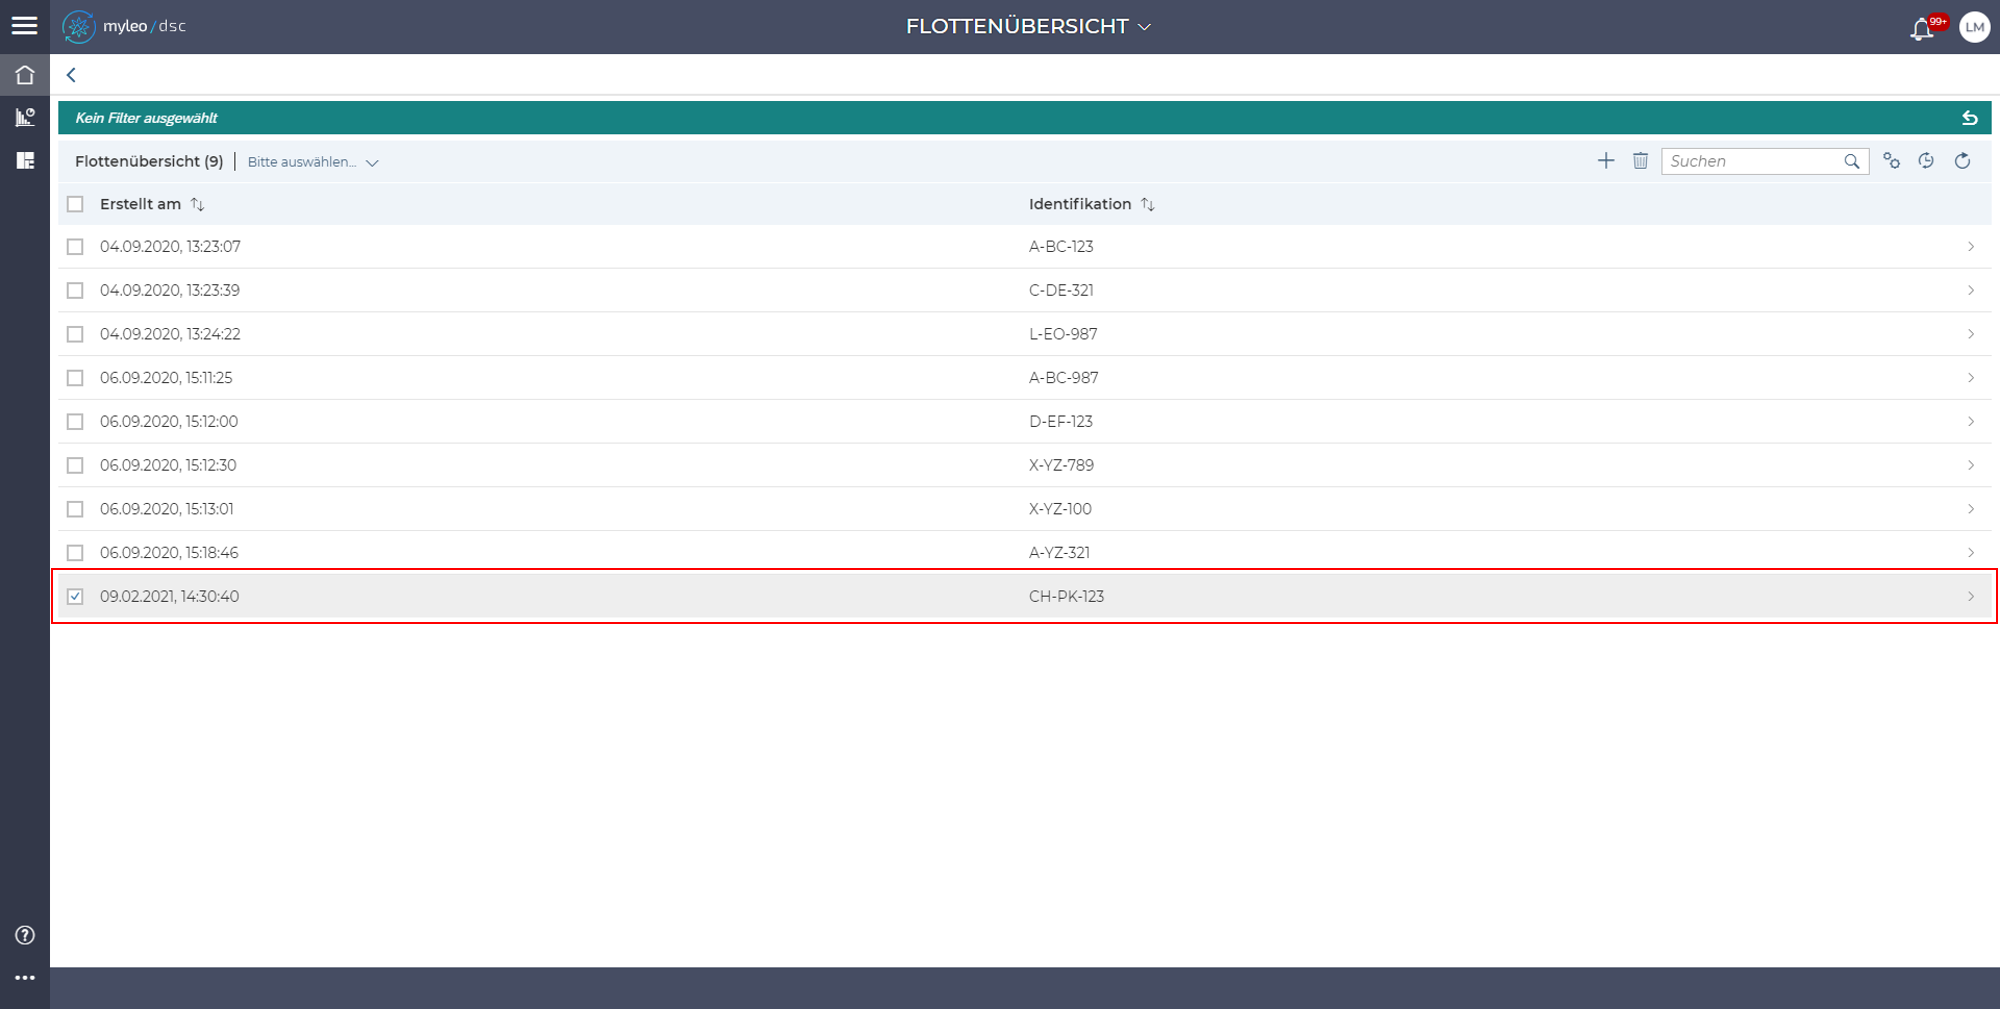Expand details chevron for X-YZ-100
This screenshot has height=1009, width=2000.
click(1970, 509)
